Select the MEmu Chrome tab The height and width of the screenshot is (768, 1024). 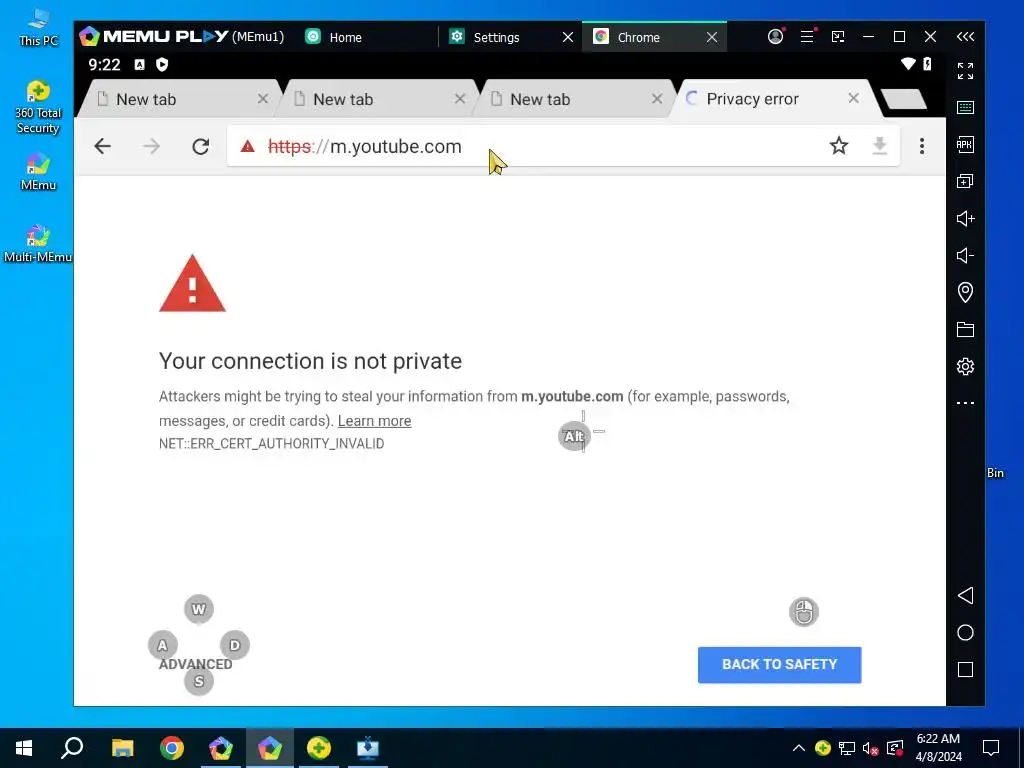click(x=639, y=37)
